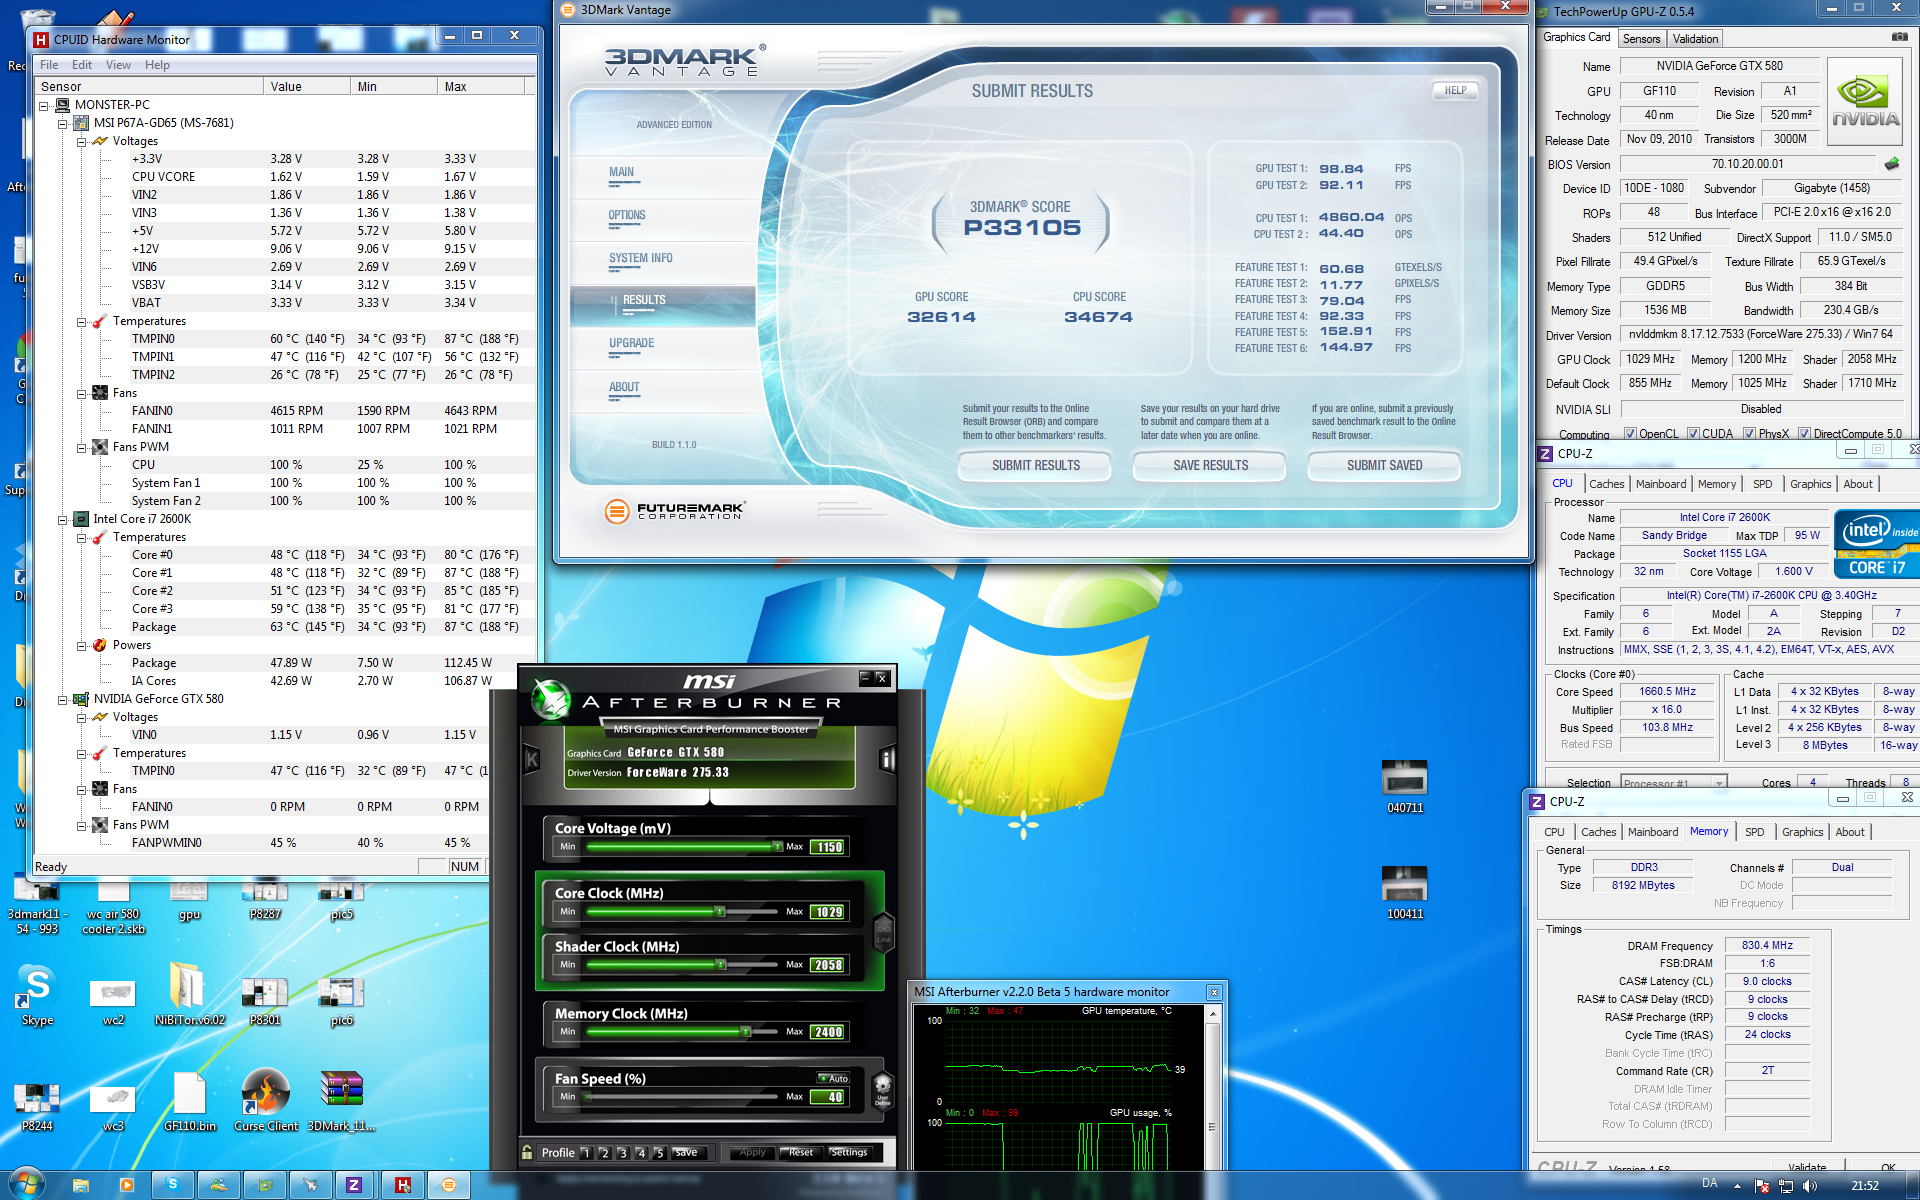The height and width of the screenshot is (1200, 1920).
Task: Open the HWMonitor Help menu
Action: [157, 65]
